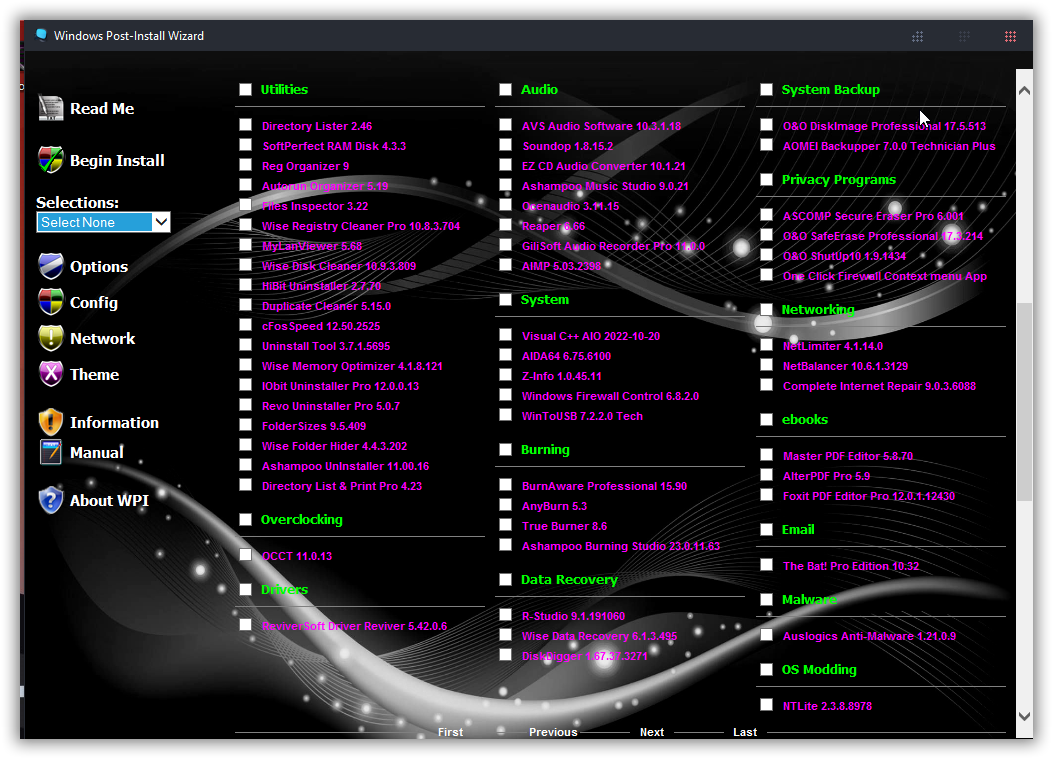
Task: Click the Overclocking category heading
Action: [x=302, y=520]
